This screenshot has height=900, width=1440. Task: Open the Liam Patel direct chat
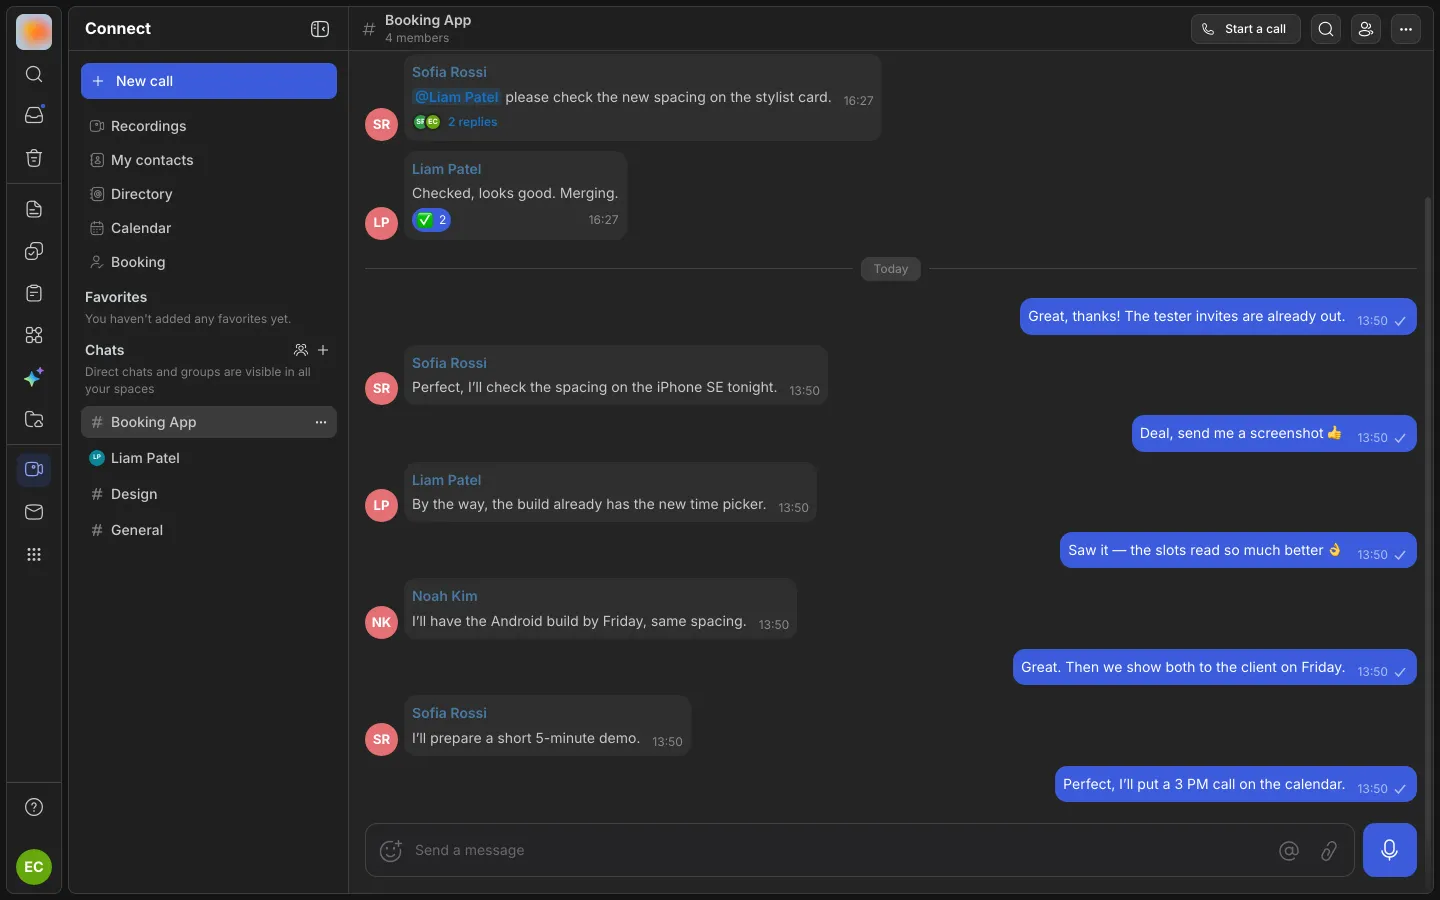209,458
